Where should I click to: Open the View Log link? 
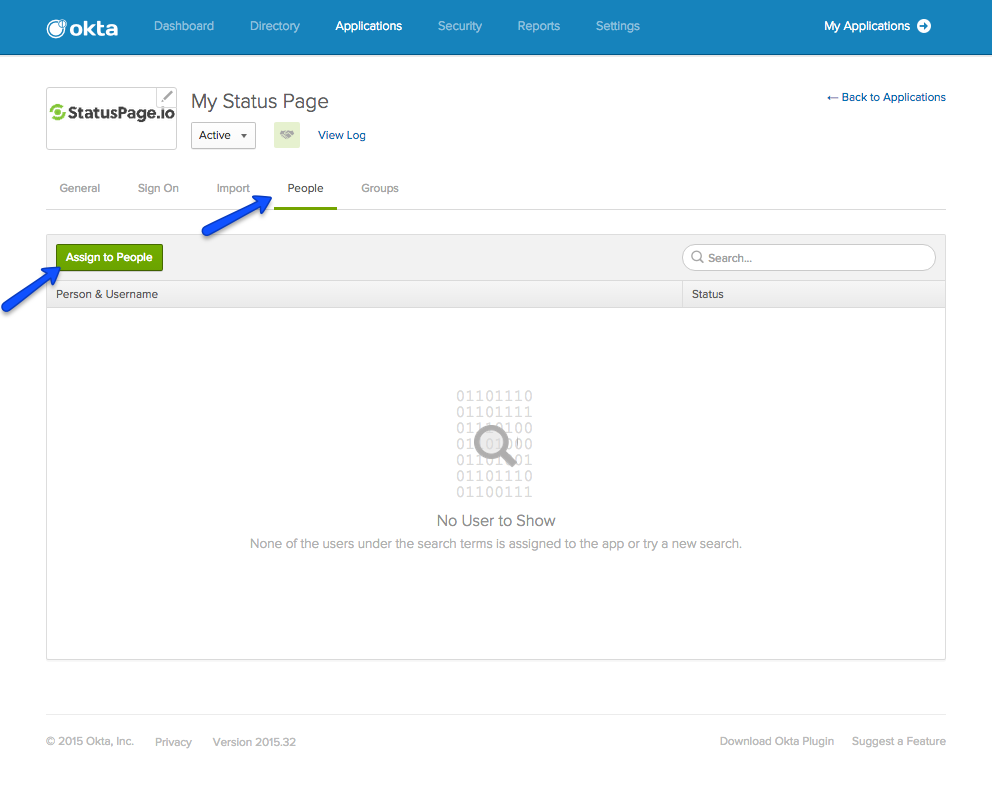coord(342,135)
